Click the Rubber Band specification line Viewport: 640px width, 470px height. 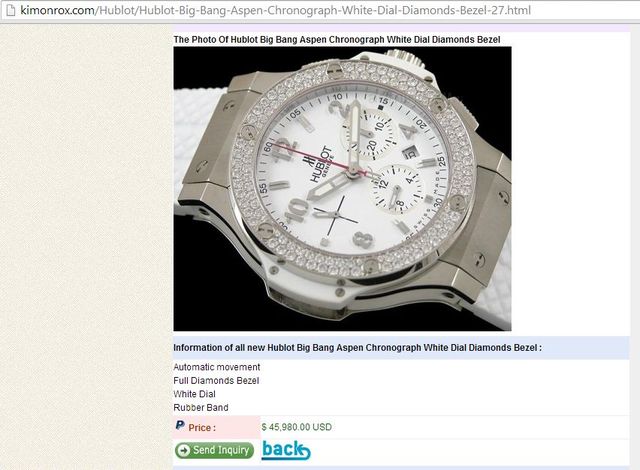coord(201,408)
